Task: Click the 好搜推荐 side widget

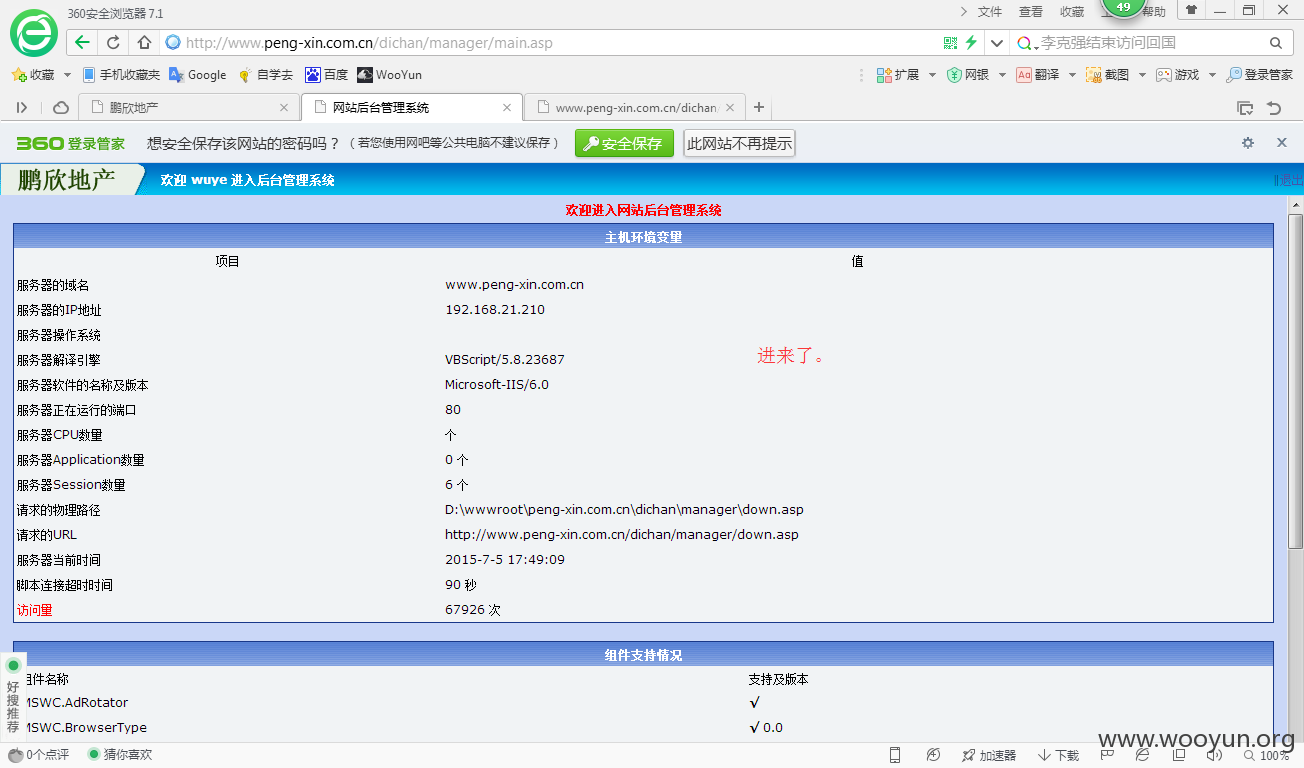Action: click(x=13, y=698)
